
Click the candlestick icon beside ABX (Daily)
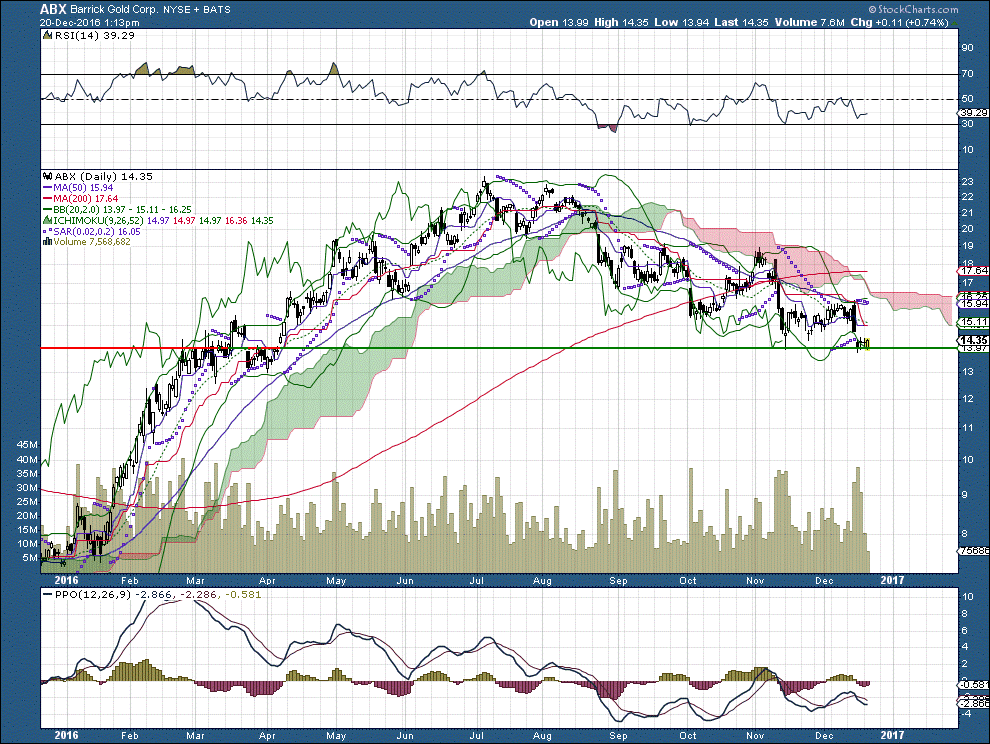pos(47,177)
